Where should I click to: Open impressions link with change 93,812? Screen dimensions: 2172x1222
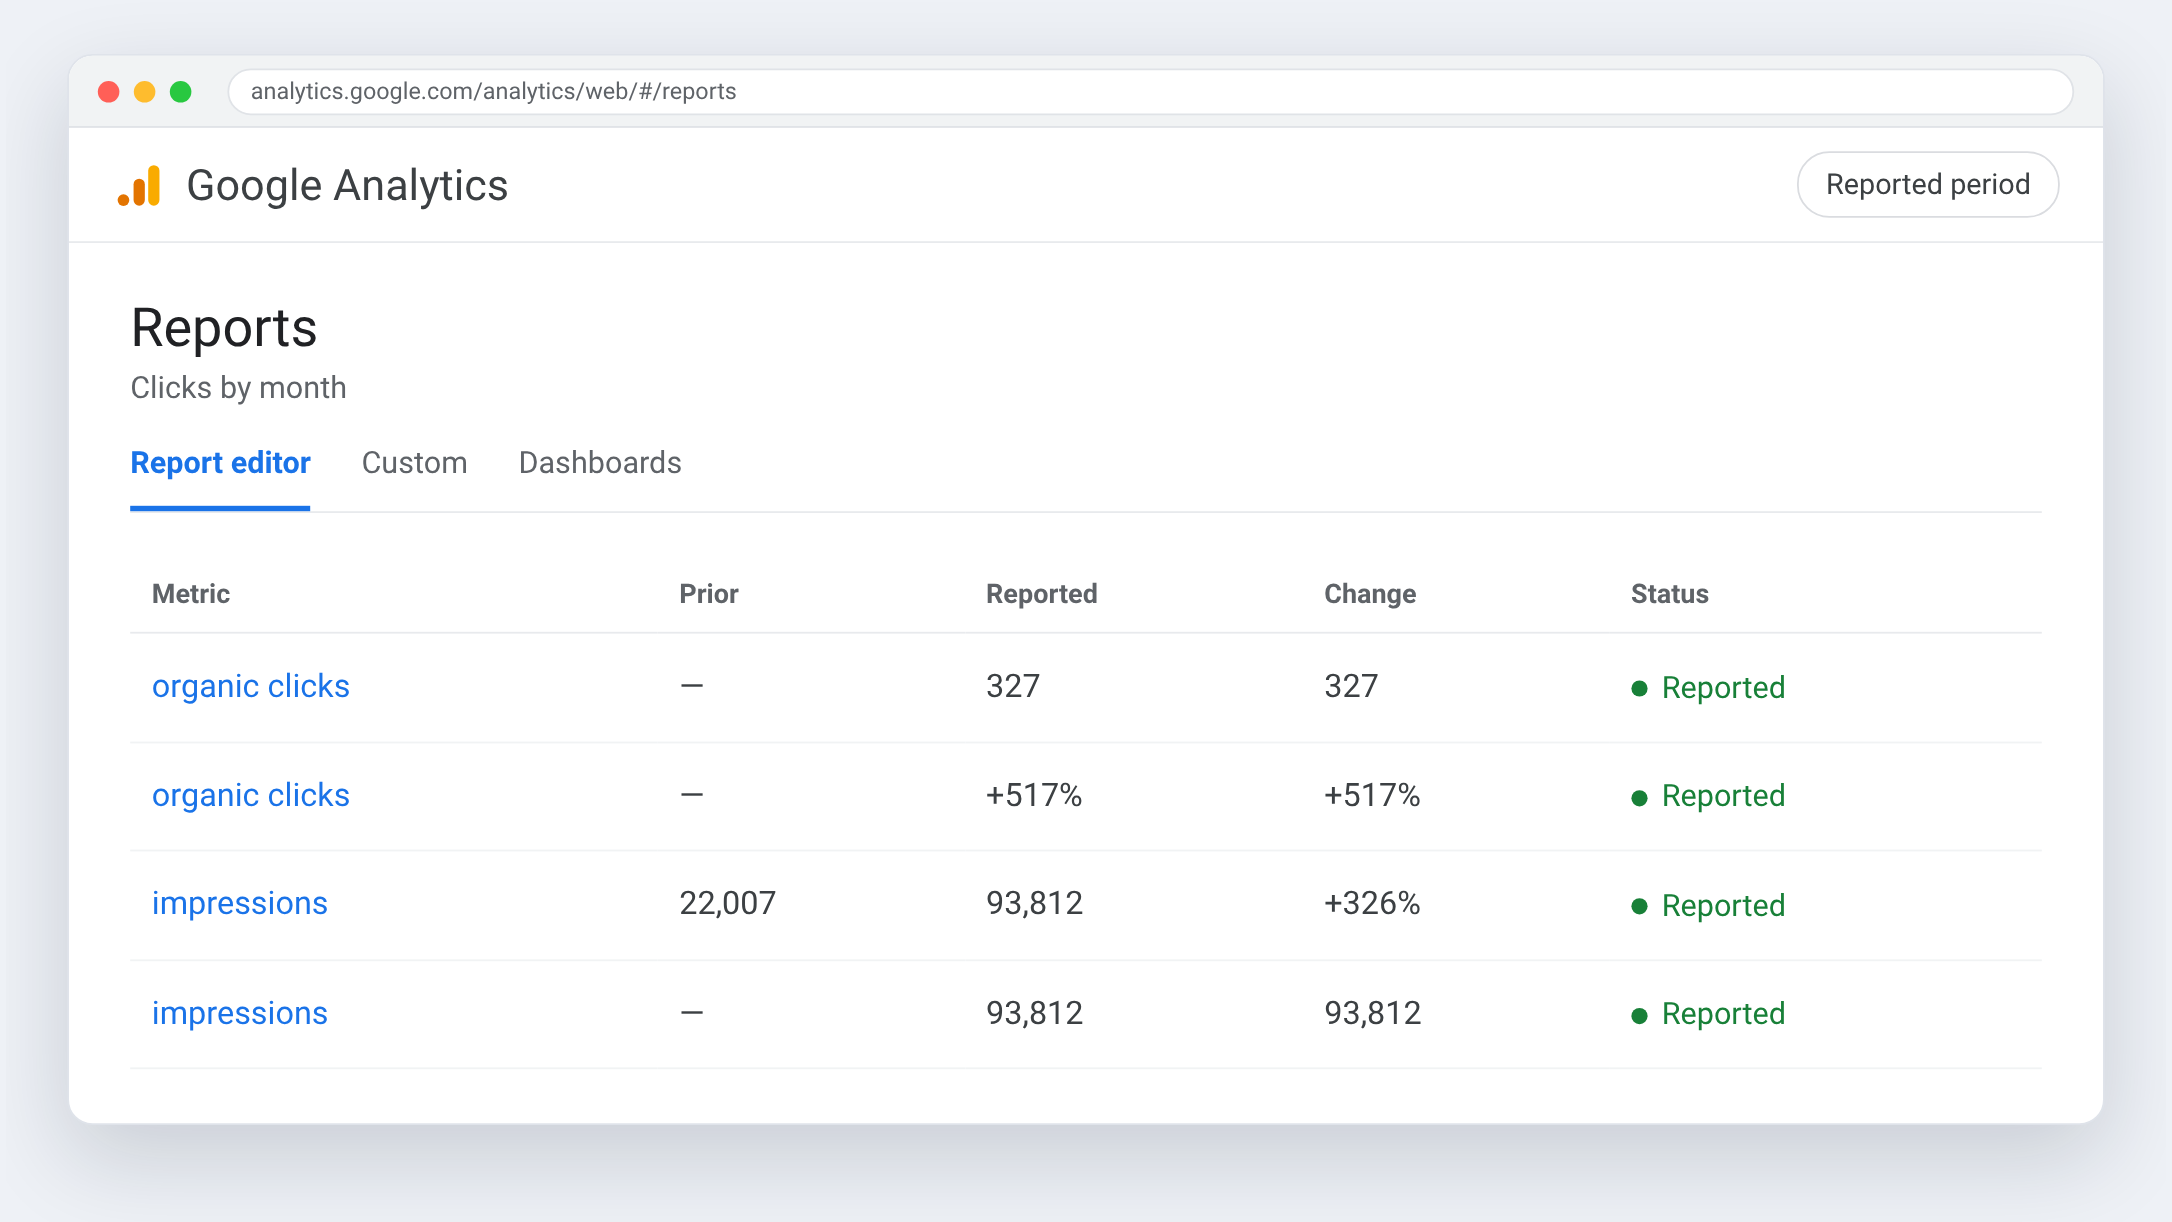click(x=240, y=1014)
